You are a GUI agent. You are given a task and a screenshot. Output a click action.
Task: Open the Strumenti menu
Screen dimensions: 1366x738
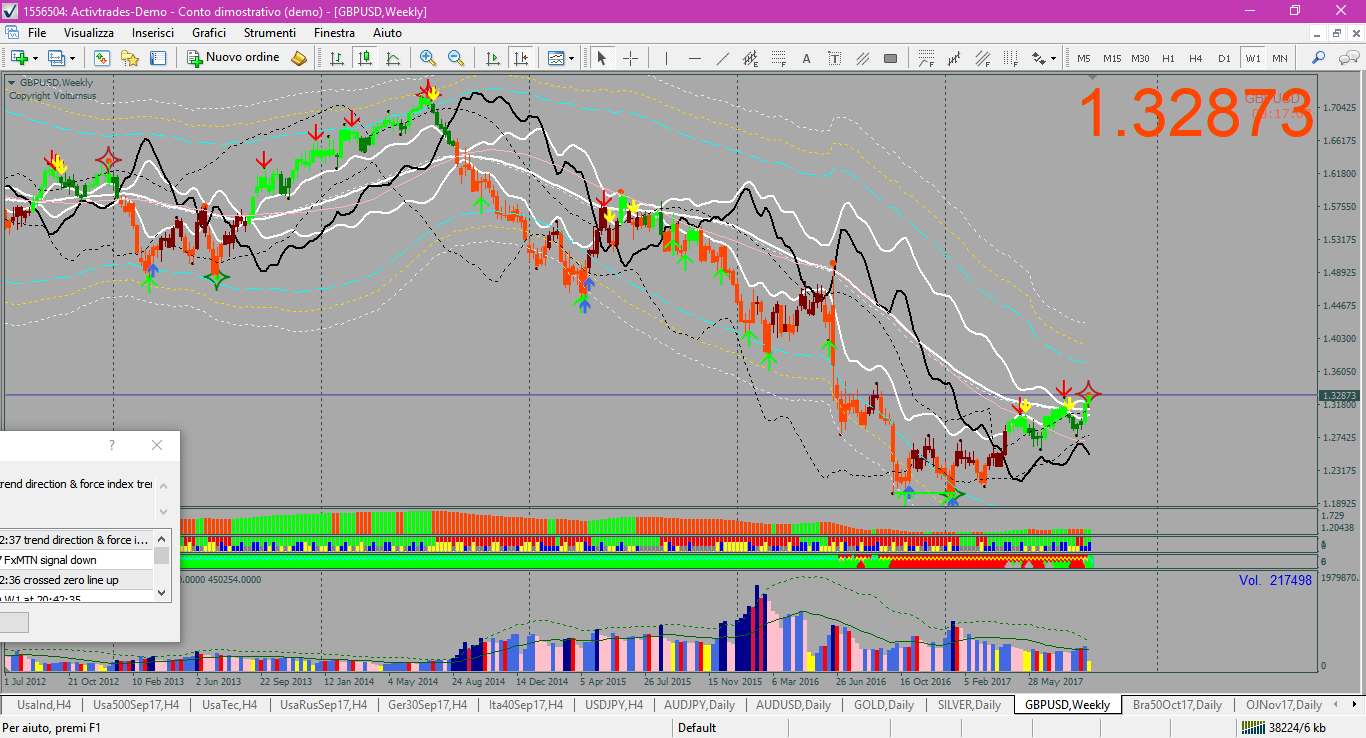270,33
